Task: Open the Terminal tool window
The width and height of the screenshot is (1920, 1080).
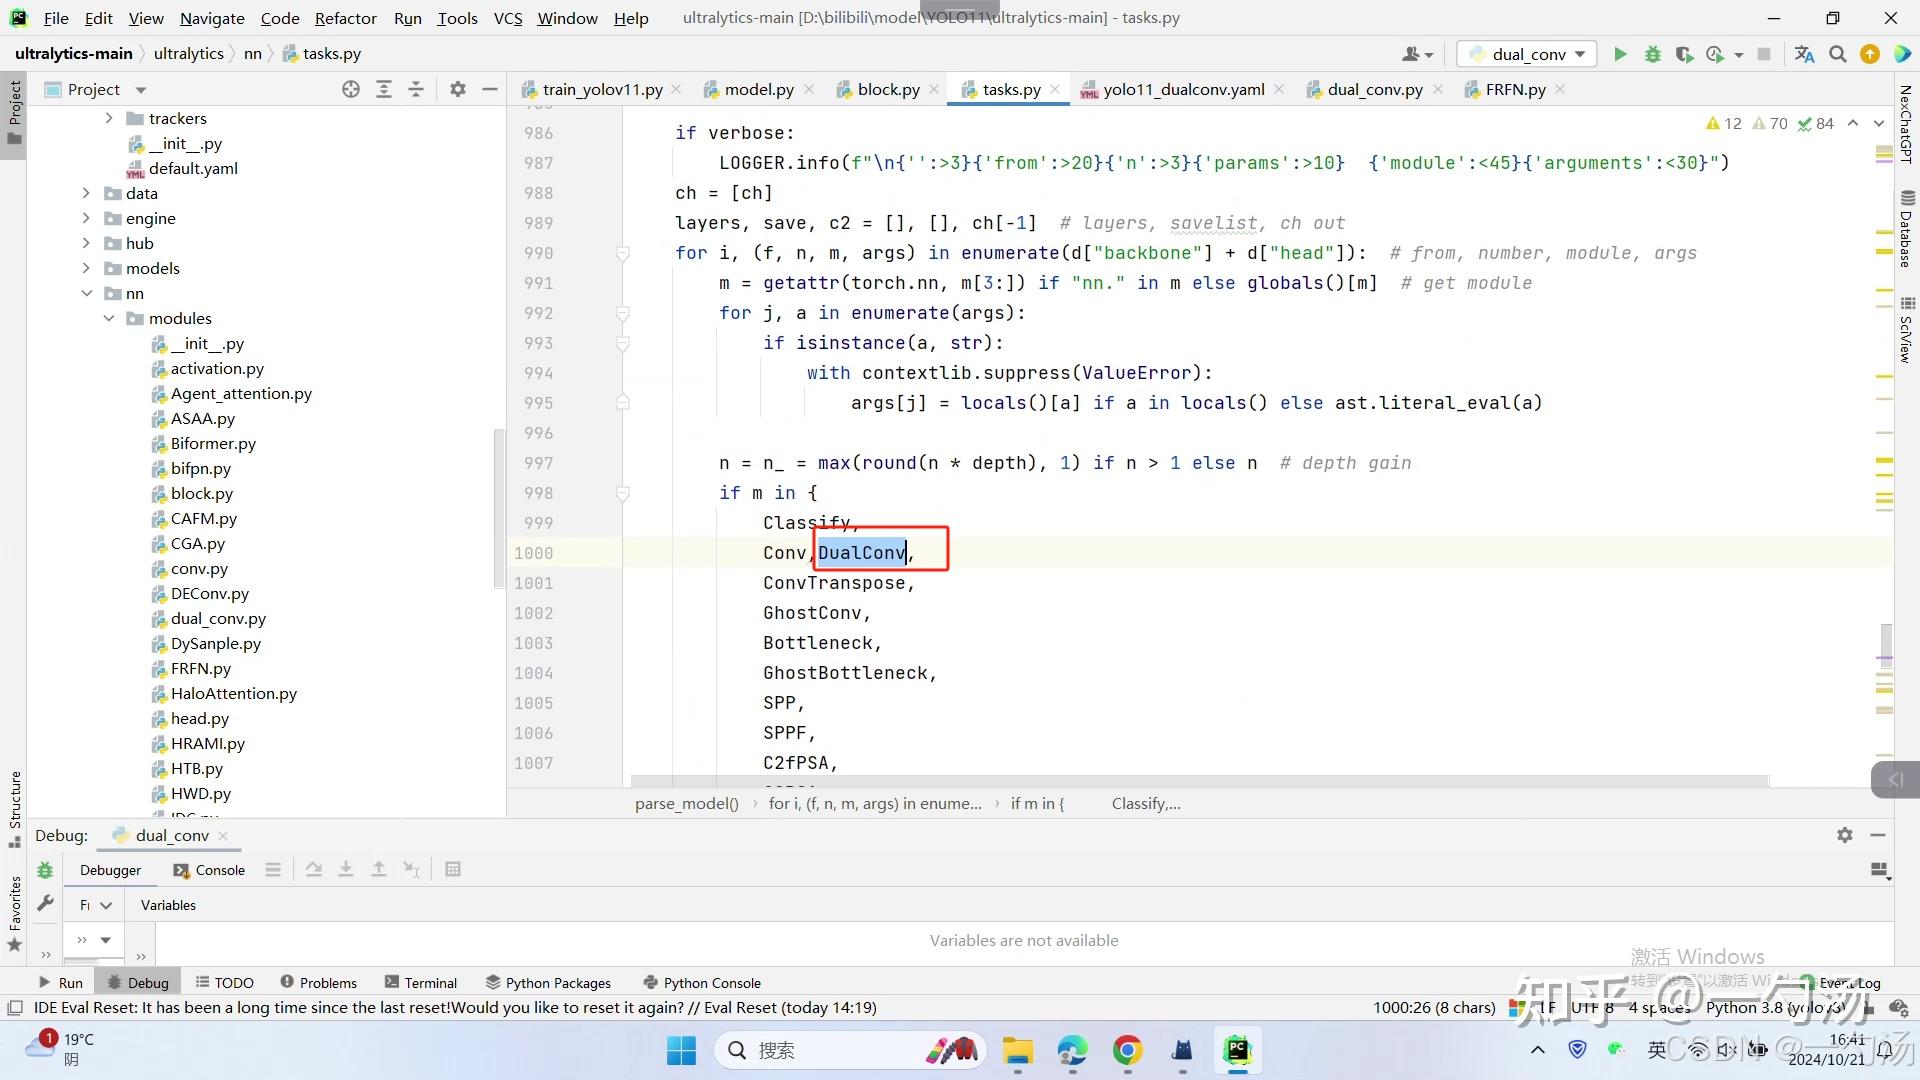Action: pyautogui.click(x=421, y=983)
